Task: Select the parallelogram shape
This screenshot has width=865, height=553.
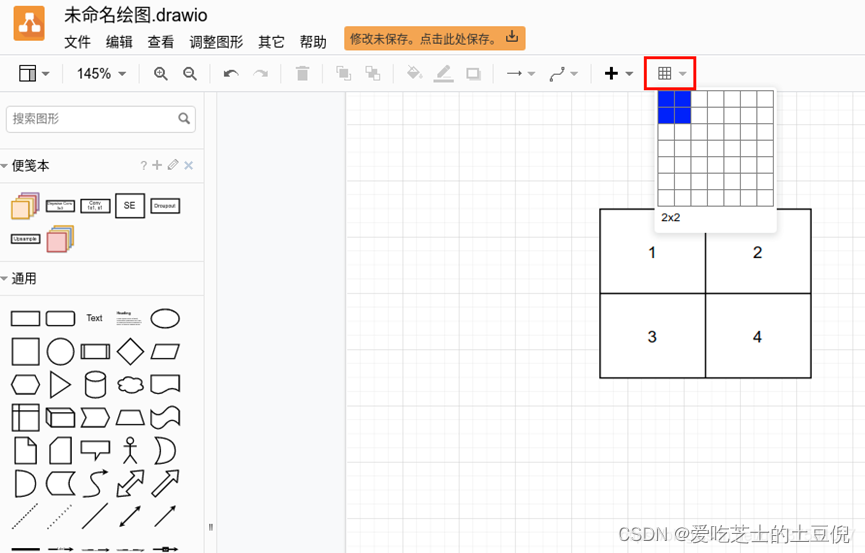Action: coord(165,352)
